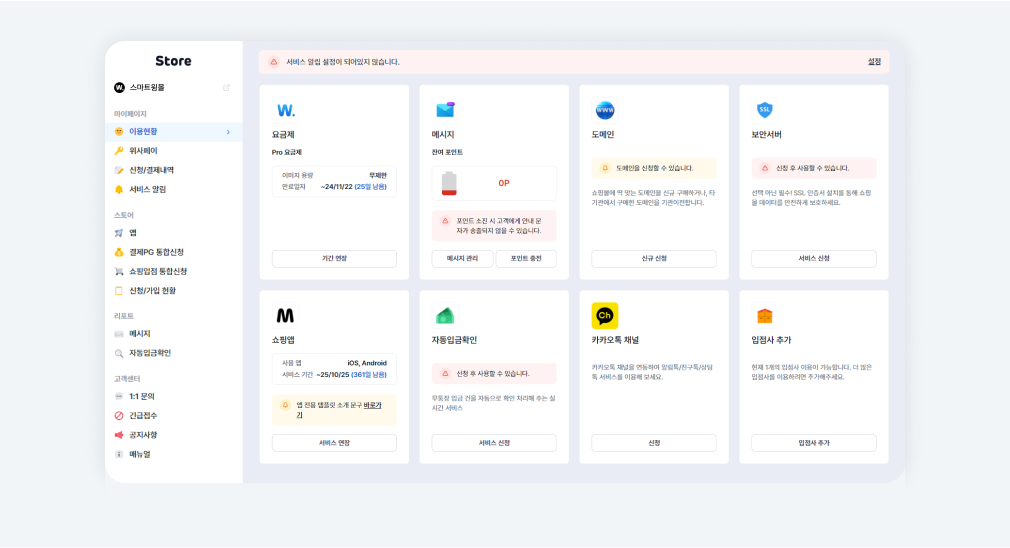Click 설정 link in the alert banner

coord(874,62)
